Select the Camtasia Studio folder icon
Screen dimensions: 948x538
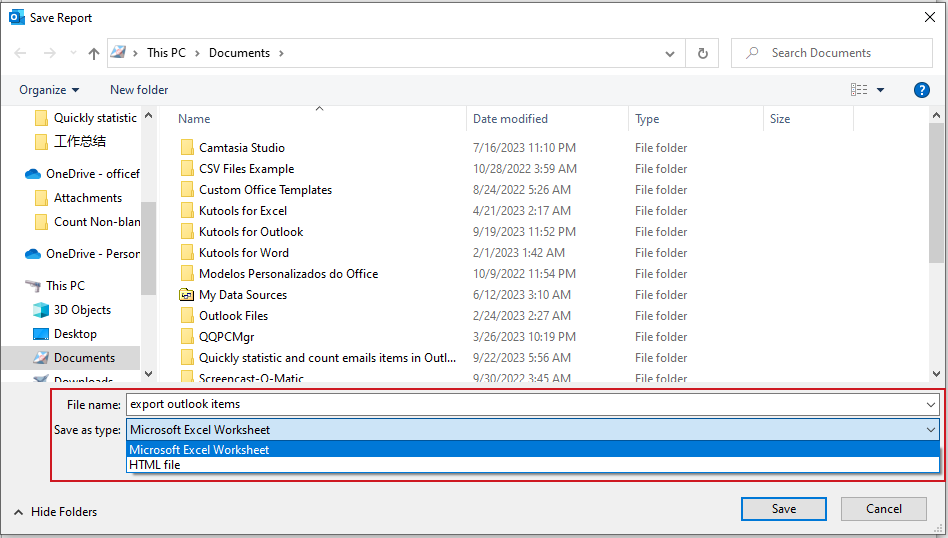pyautogui.click(x=187, y=147)
